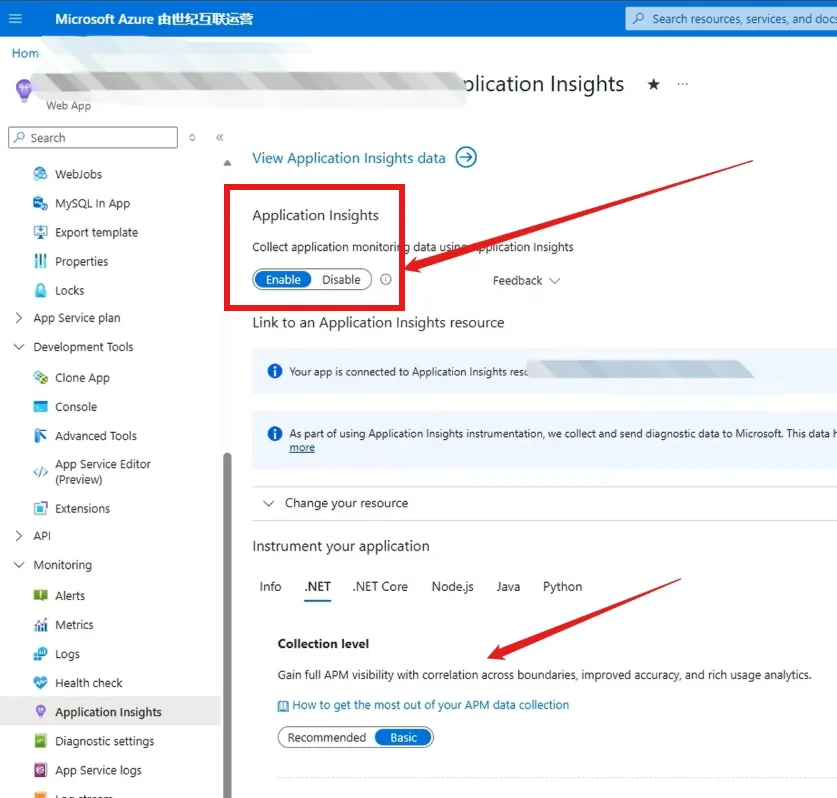Click the book icon before APM data link
This screenshot has height=798, width=837.
(x=283, y=706)
